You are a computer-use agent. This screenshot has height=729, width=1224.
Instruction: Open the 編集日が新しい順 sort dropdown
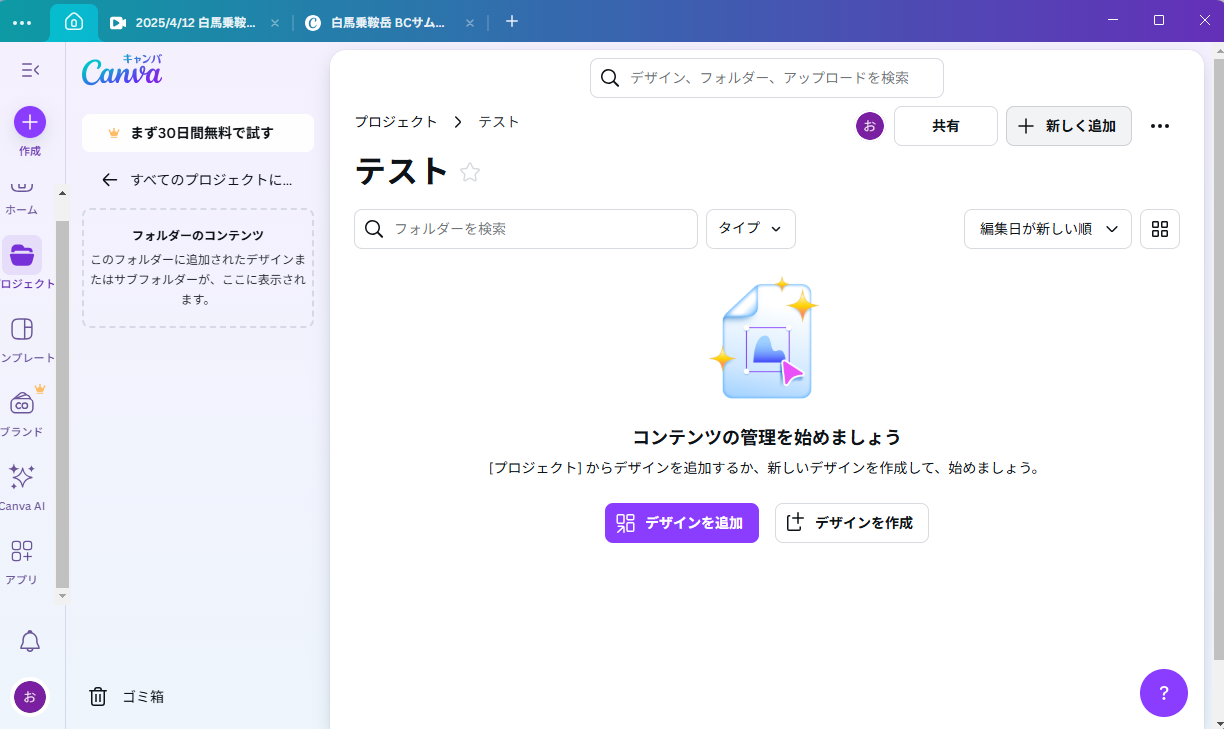(x=1047, y=229)
